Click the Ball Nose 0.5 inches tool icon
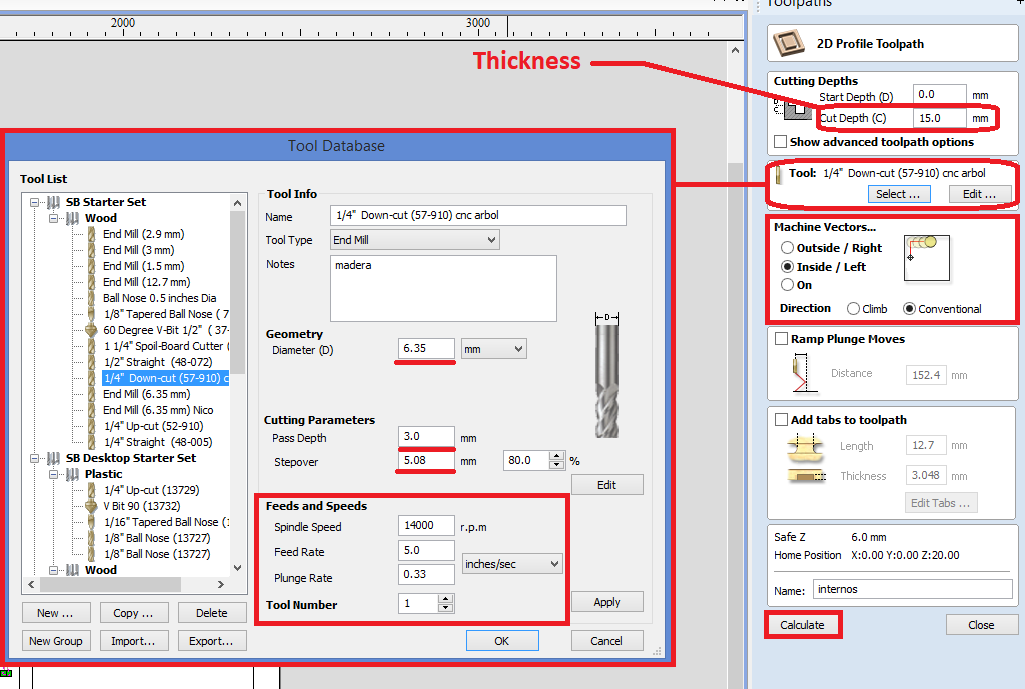Viewport: 1025px width, 689px height. click(92, 298)
